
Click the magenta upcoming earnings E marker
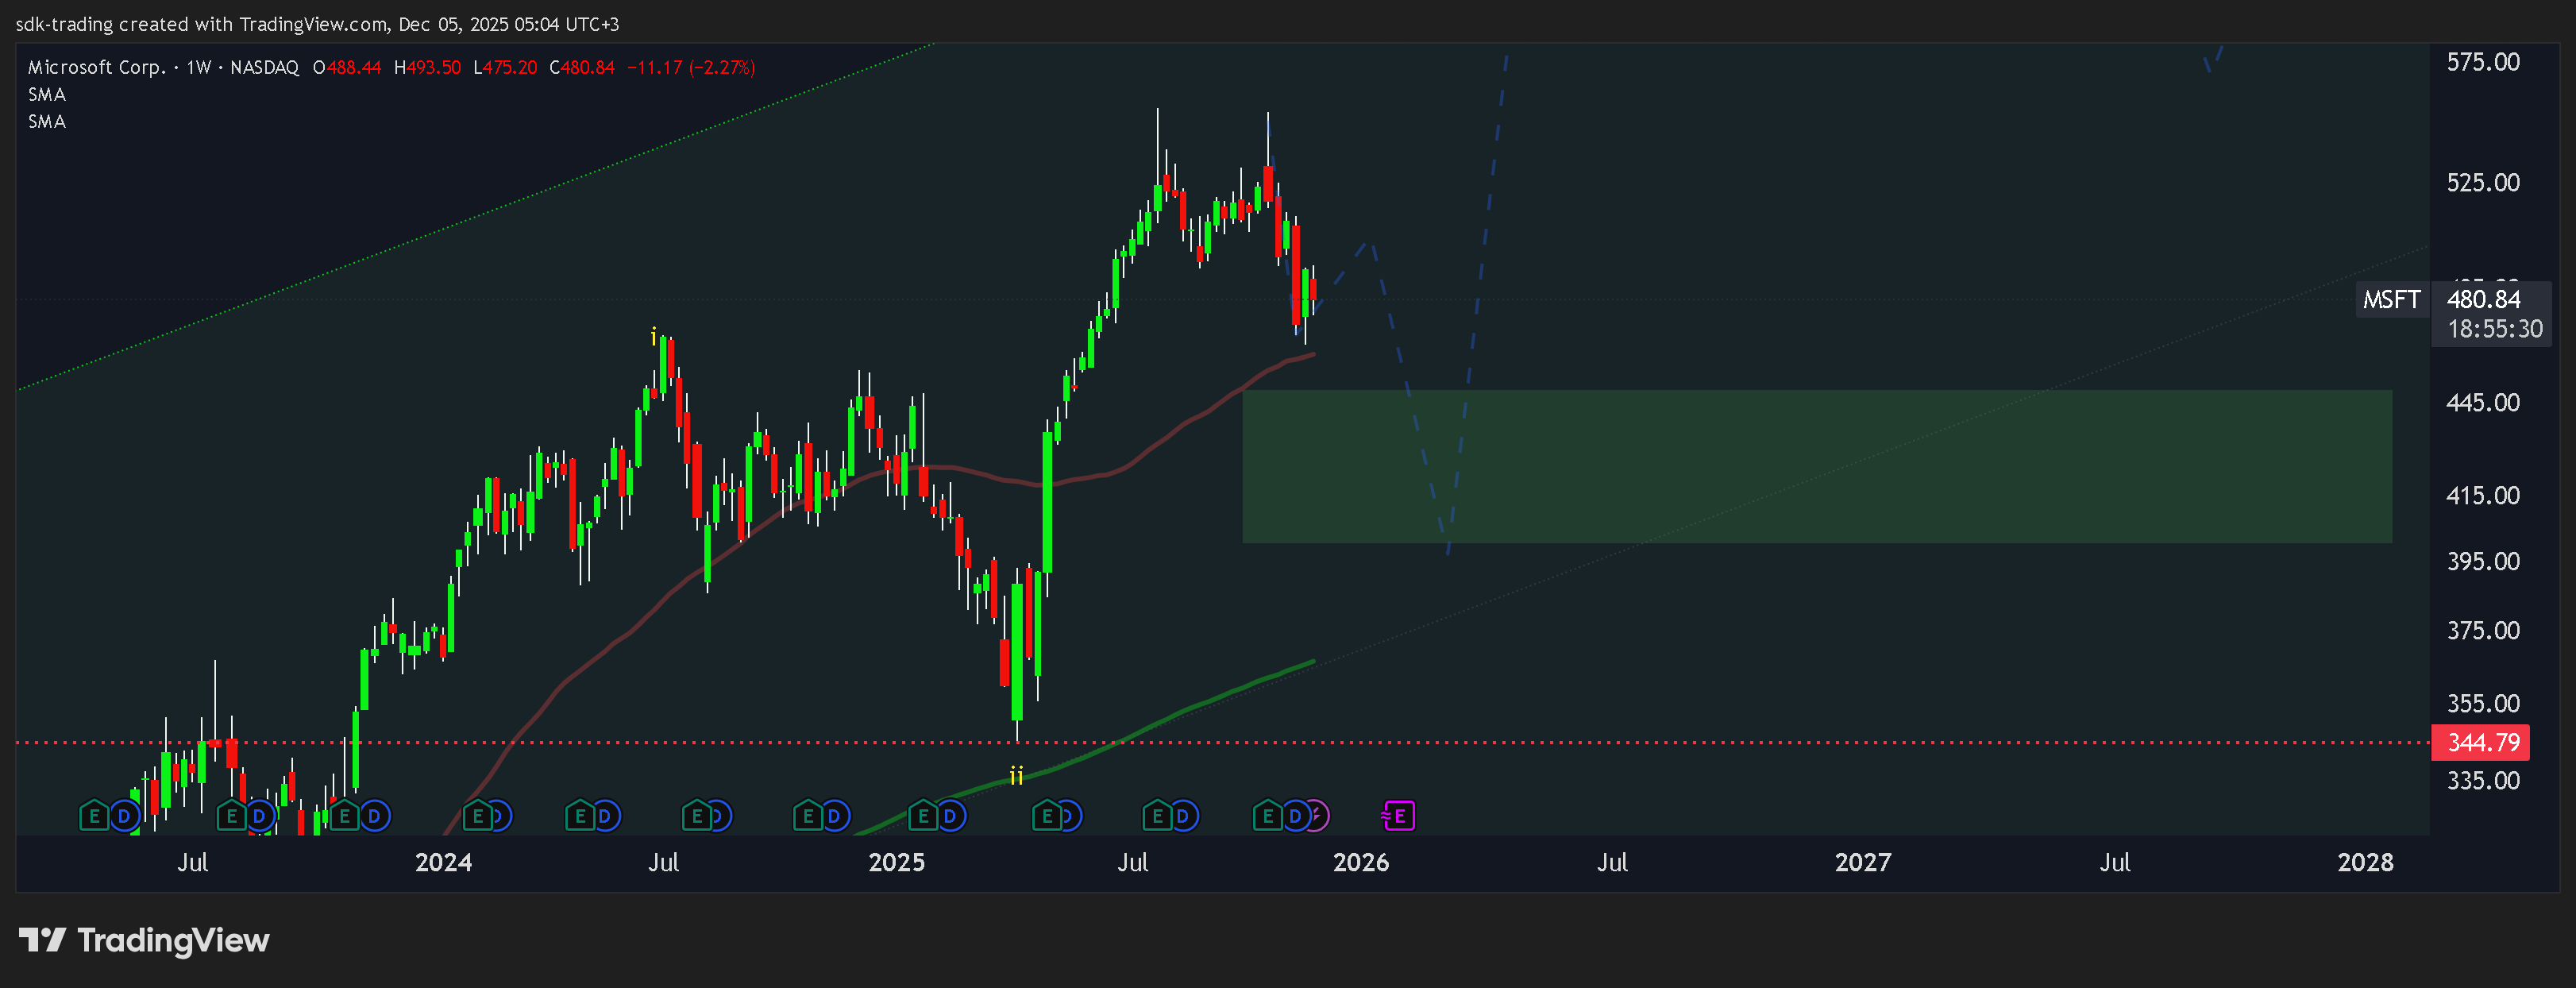(x=1398, y=816)
